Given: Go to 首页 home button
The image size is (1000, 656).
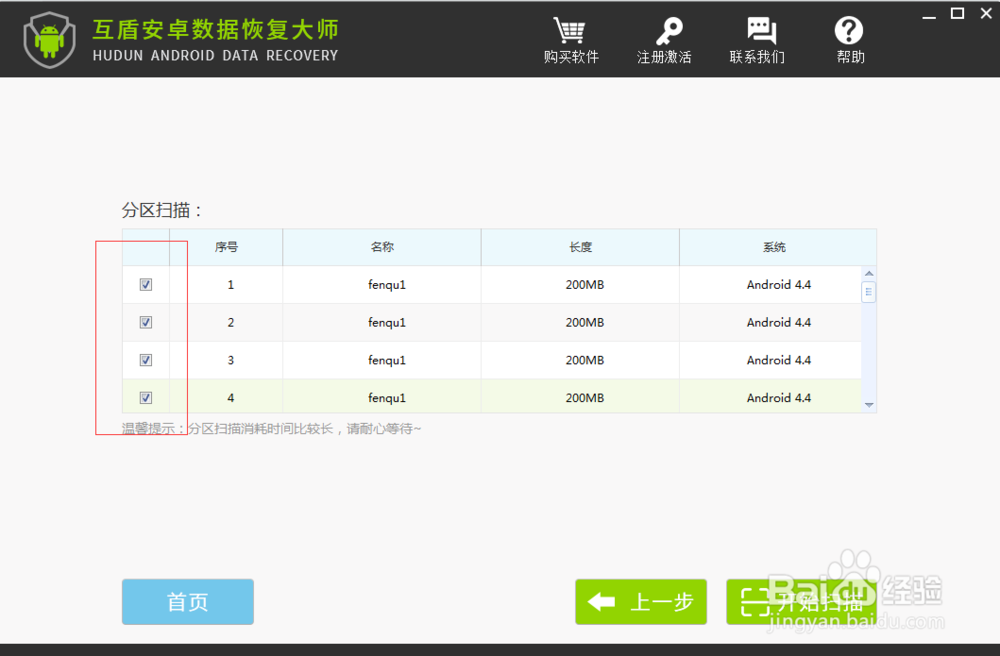Looking at the screenshot, I should pos(188,602).
